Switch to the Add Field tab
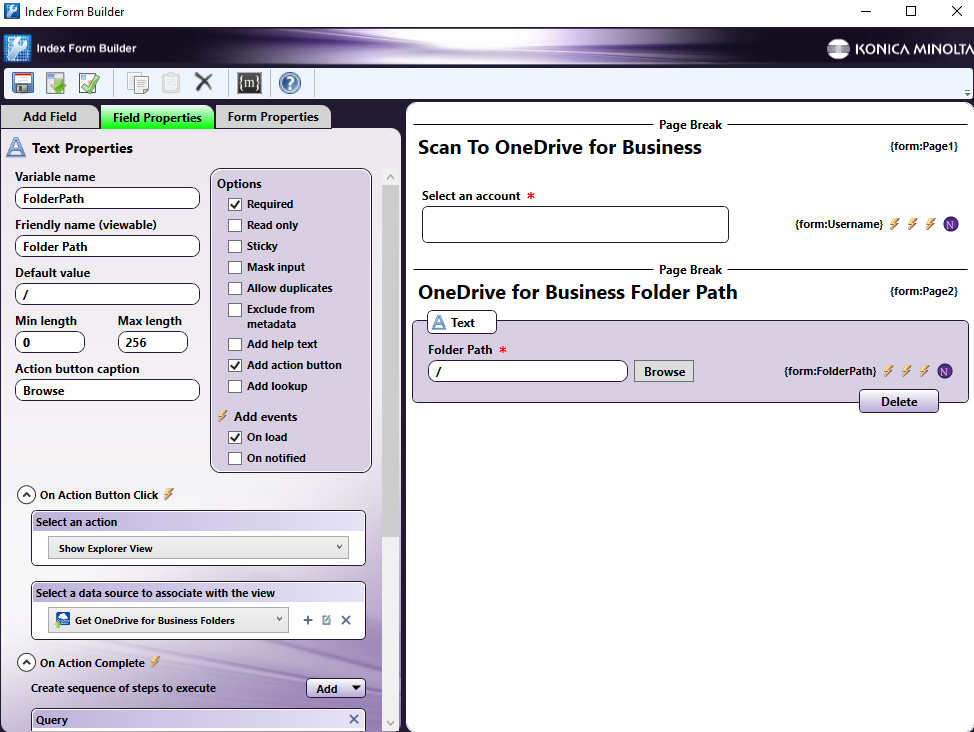This screenshot has width=974, height=732. coord(50,117)
